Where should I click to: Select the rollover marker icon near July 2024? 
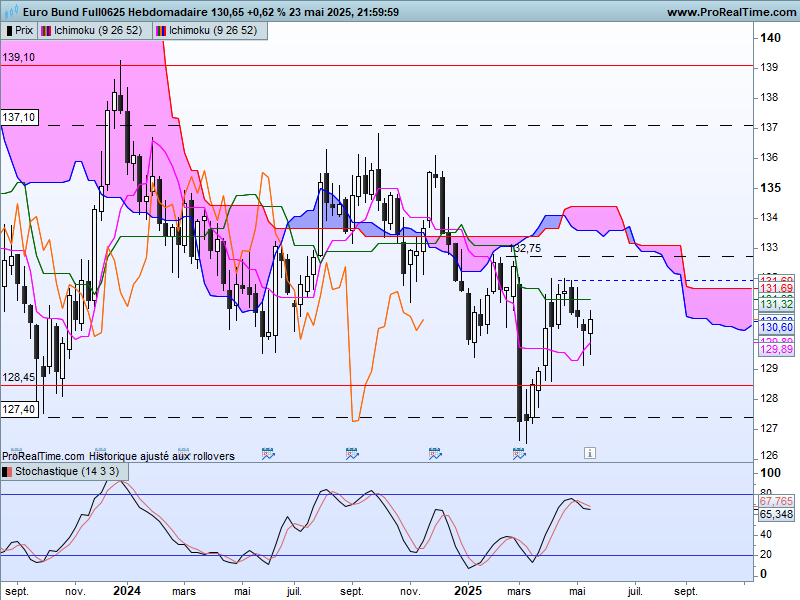[x=268, y=453]
